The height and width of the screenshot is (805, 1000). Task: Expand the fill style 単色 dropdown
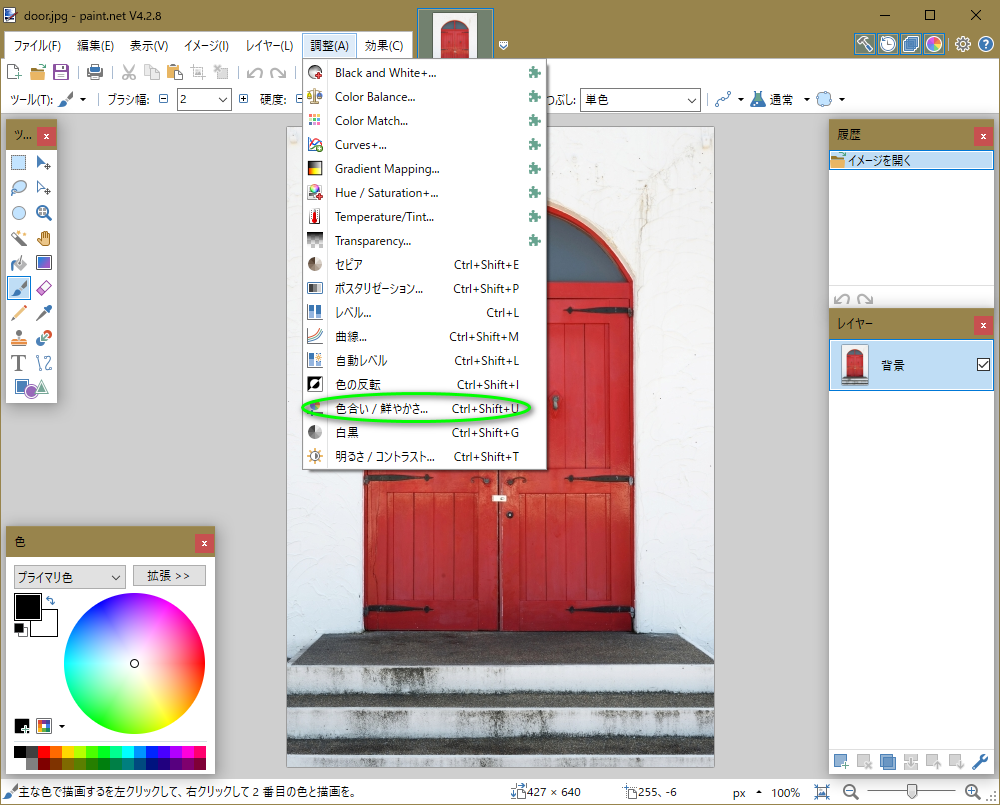click(x=641, y=100)
